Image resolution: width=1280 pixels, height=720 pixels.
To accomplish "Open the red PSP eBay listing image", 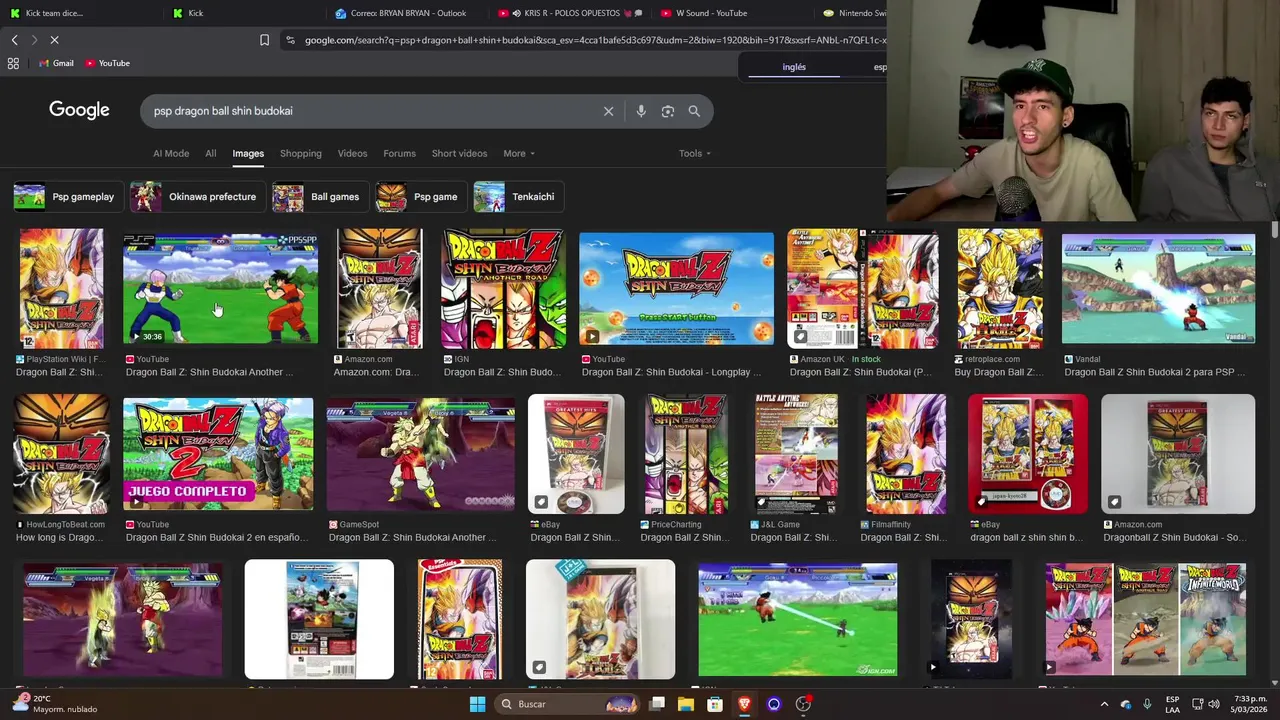I will pyautogui.click(x=1027, y=453).
